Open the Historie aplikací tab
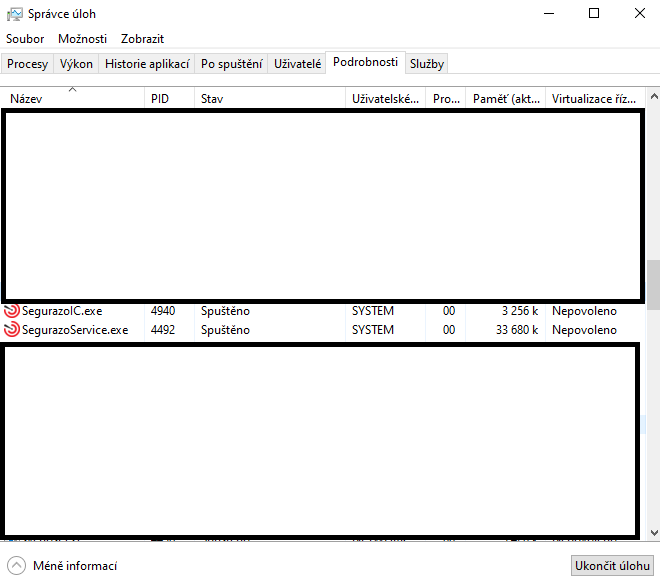This screenshot has width=660, height=588. 147,64
